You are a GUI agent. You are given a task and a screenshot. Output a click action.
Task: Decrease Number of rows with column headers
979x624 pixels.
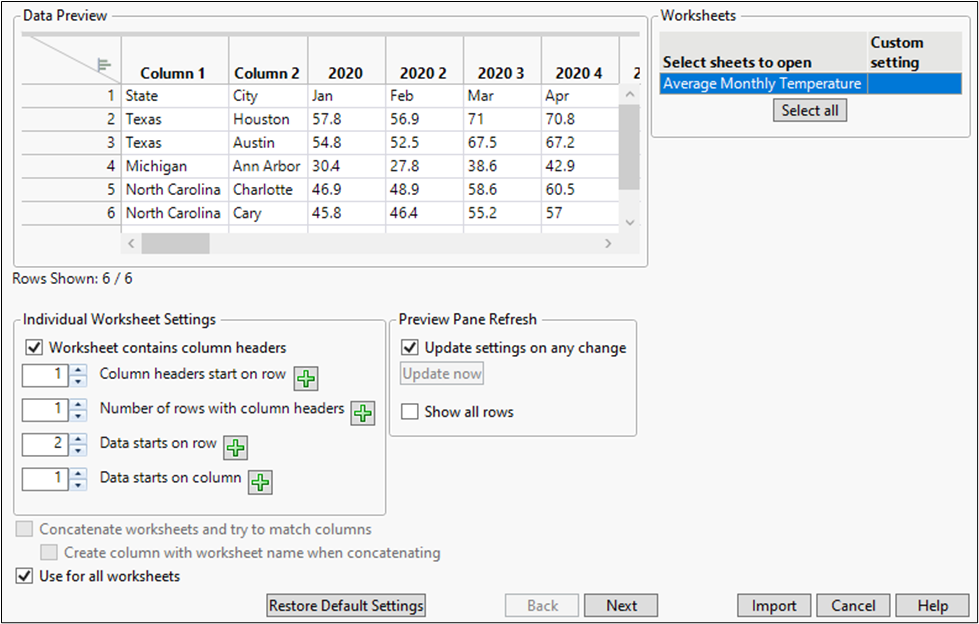(x=78, y=415)
